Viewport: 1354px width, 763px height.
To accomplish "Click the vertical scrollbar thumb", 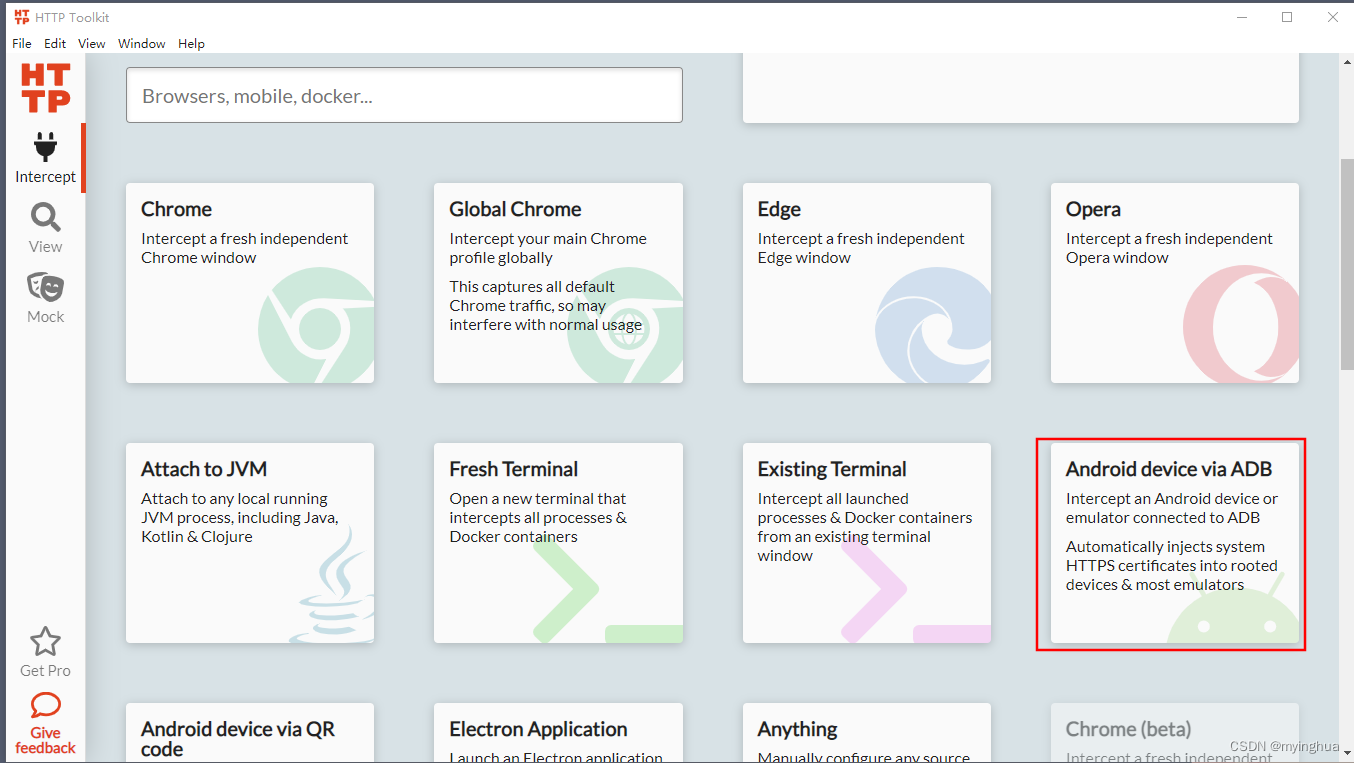I will coord(1346,263).
